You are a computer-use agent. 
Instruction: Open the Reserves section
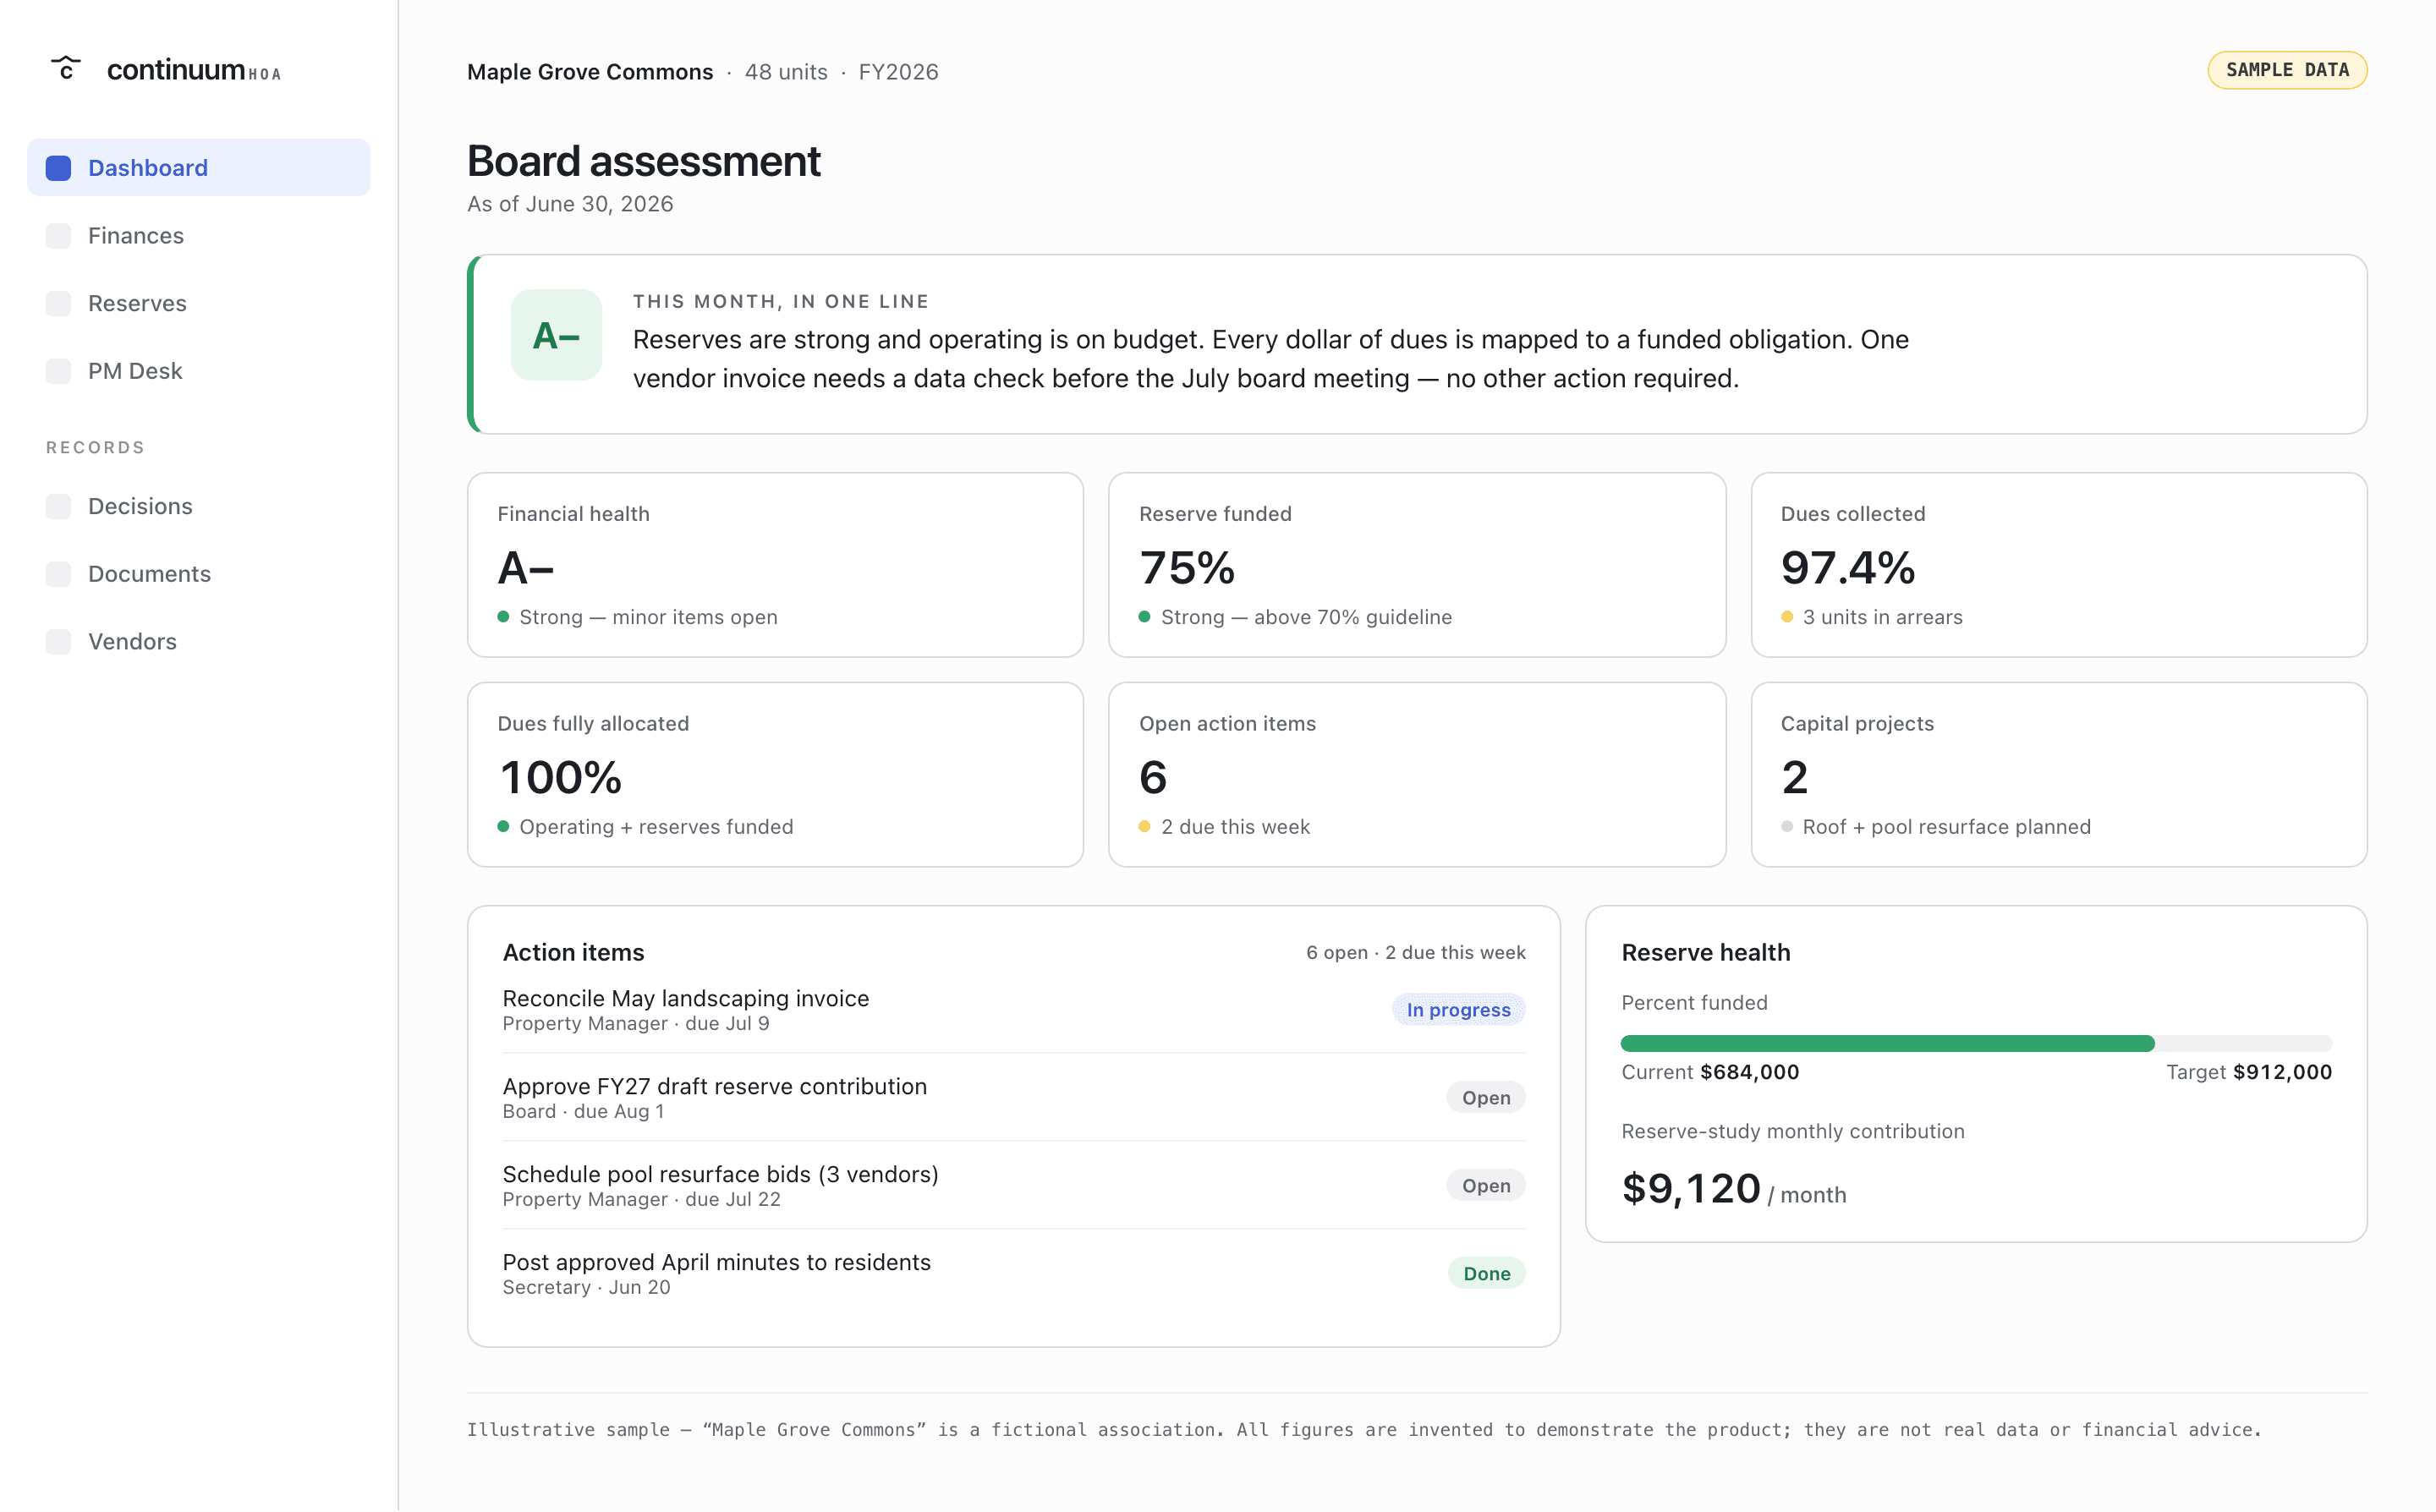coord(198,303)
